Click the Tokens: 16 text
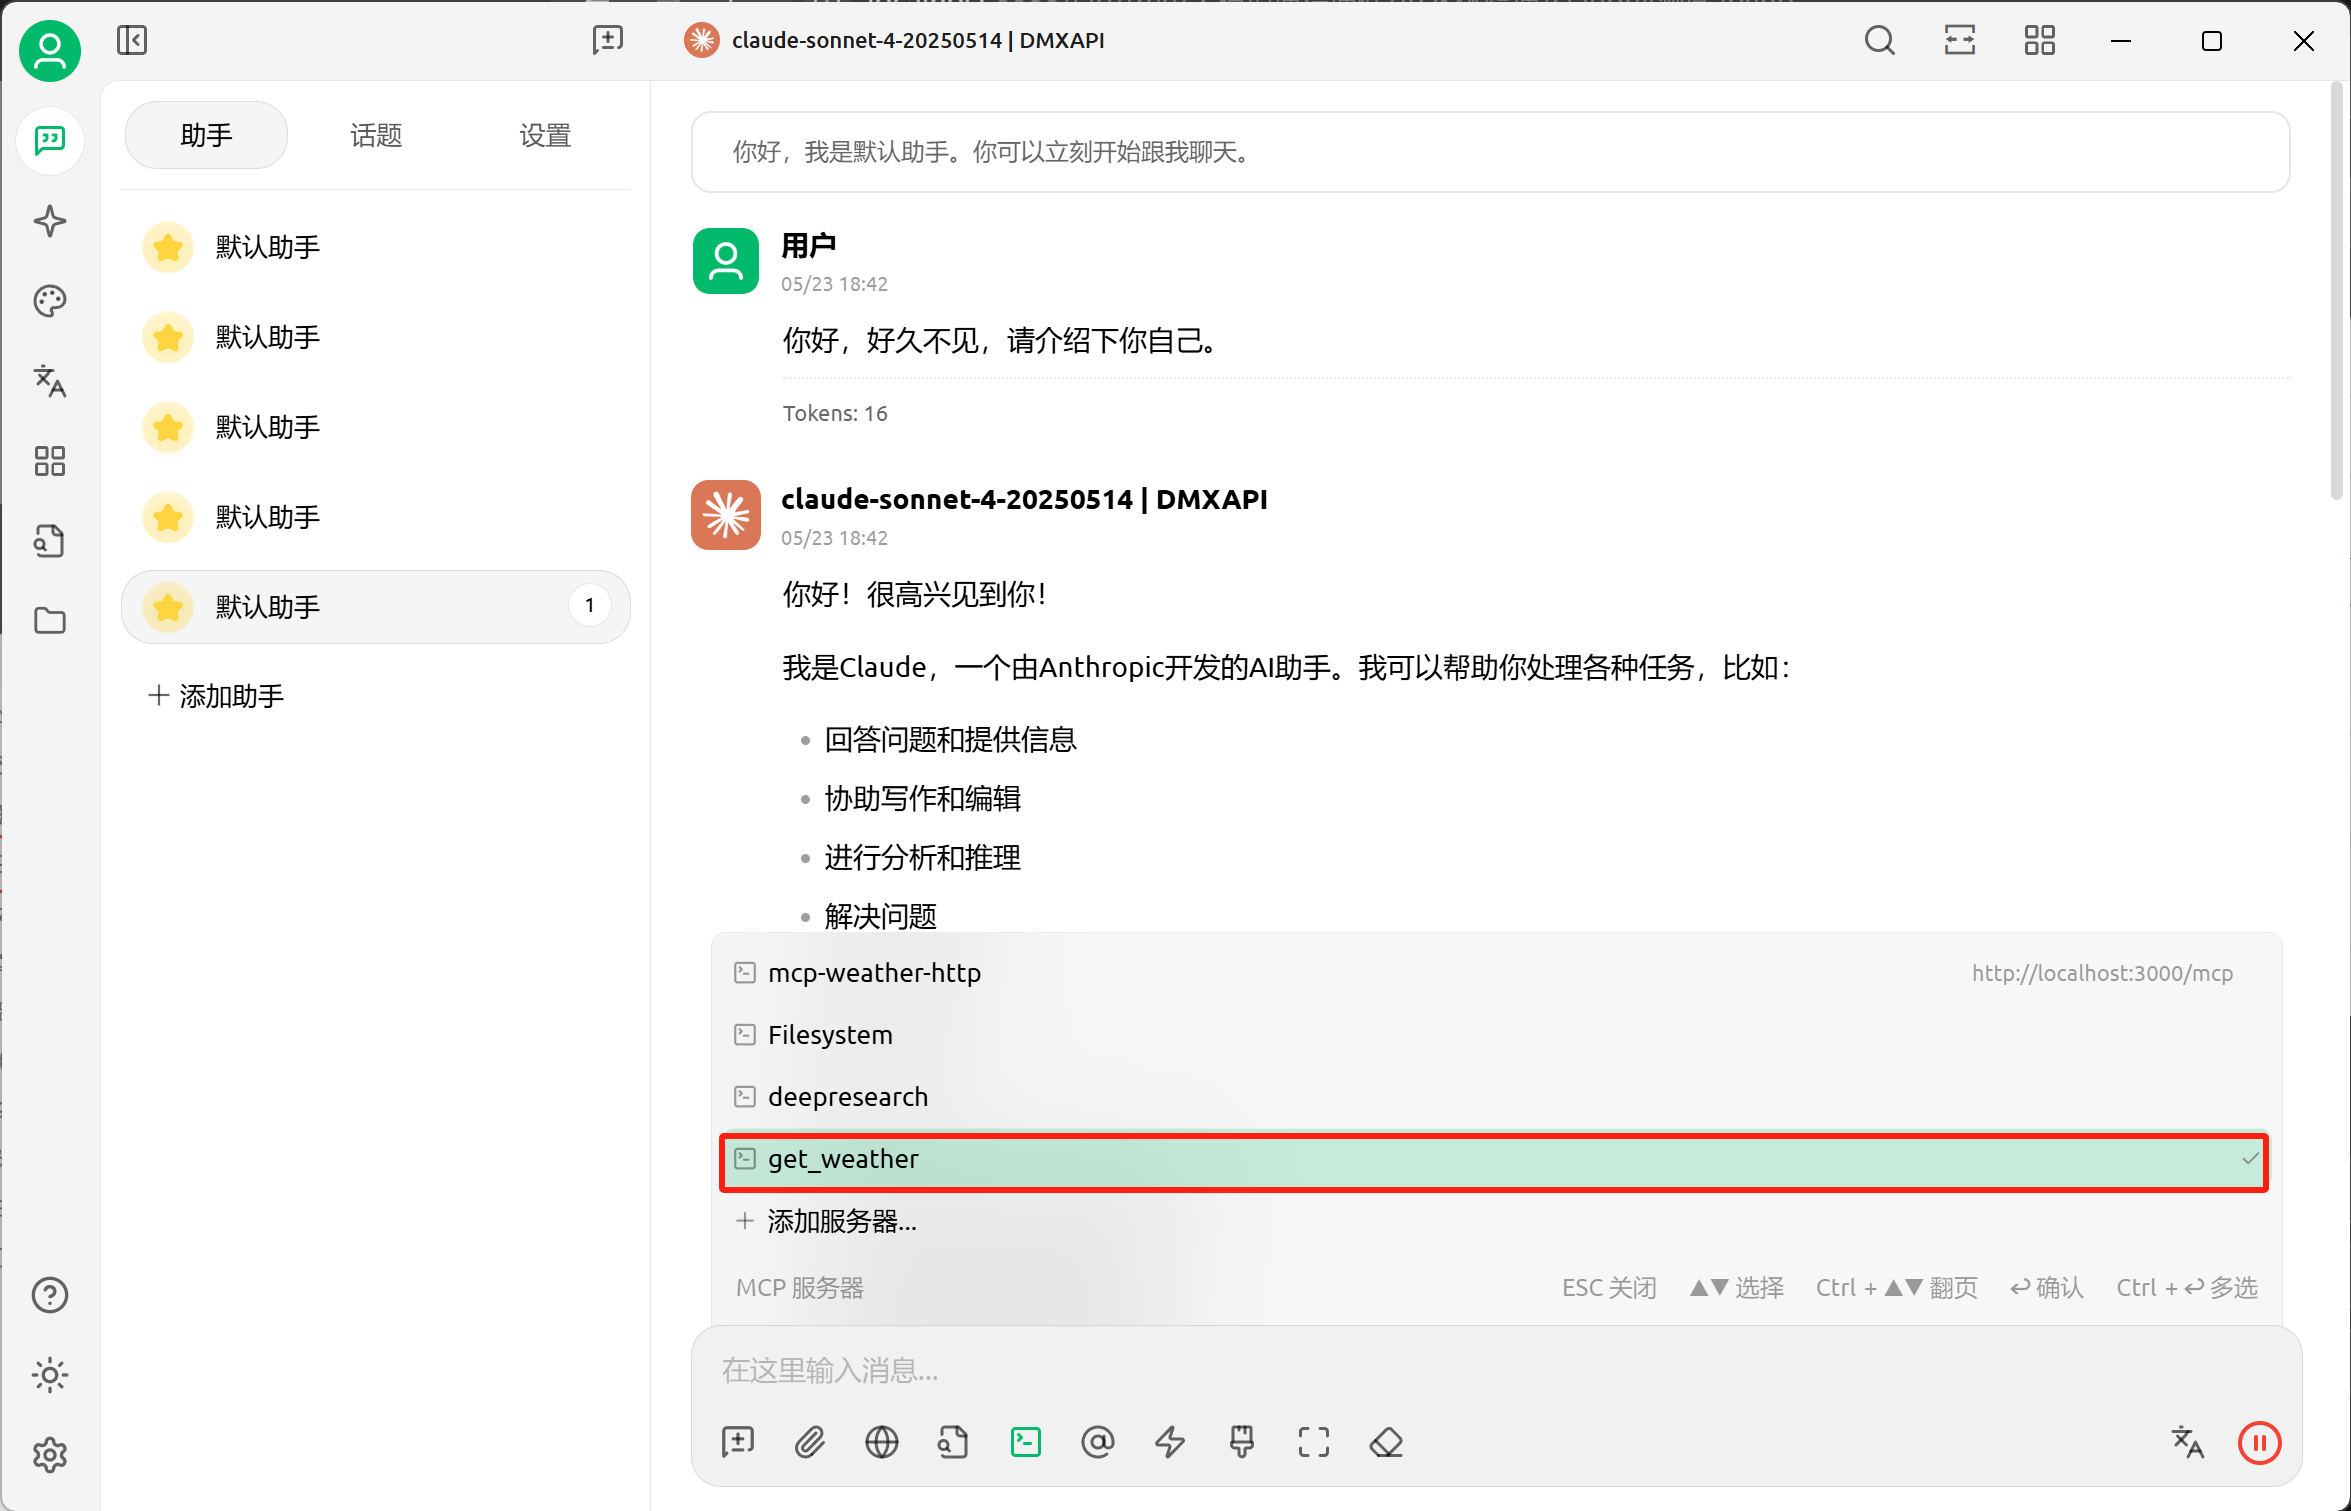2351x1511 pixels. pyautogui.click(x=835, y=414)
